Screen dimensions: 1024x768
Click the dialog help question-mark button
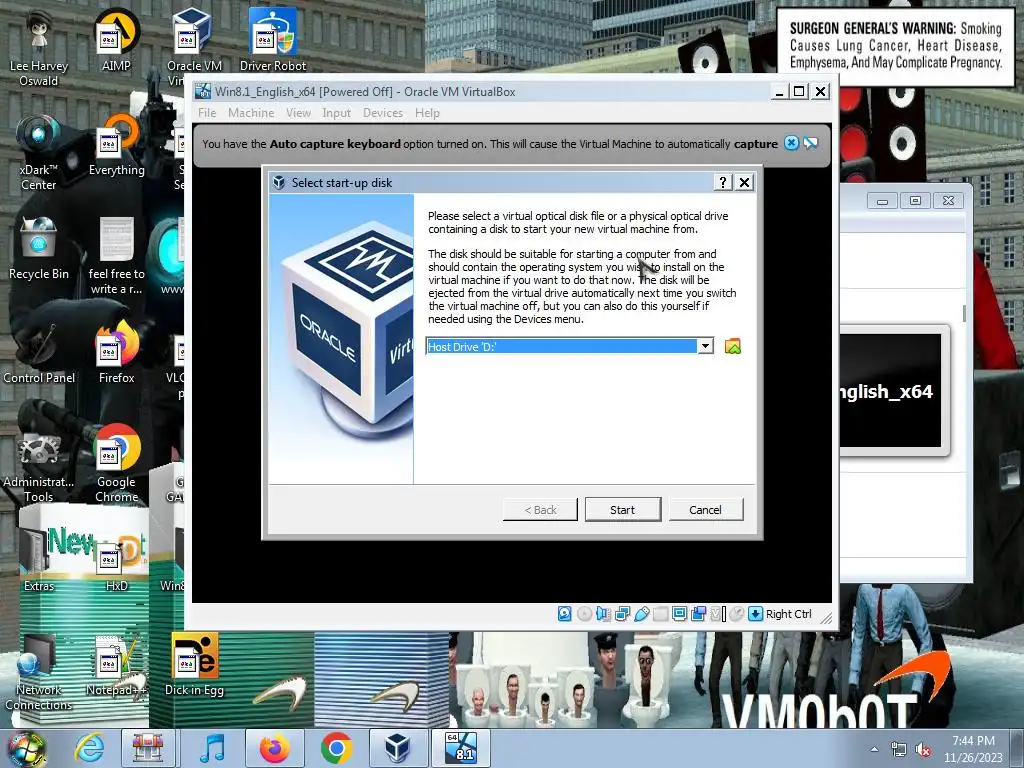722,182
